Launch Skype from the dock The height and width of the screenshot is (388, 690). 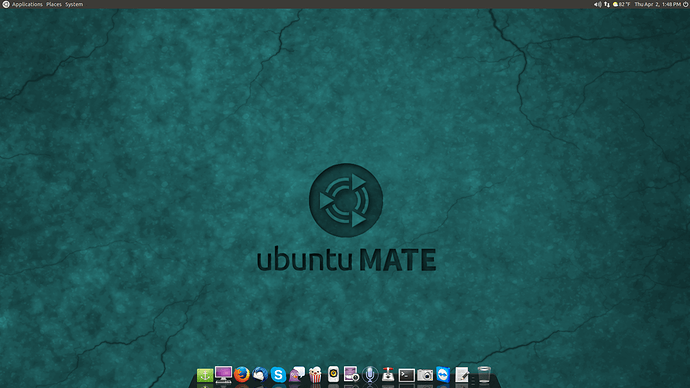coord(278,375)
